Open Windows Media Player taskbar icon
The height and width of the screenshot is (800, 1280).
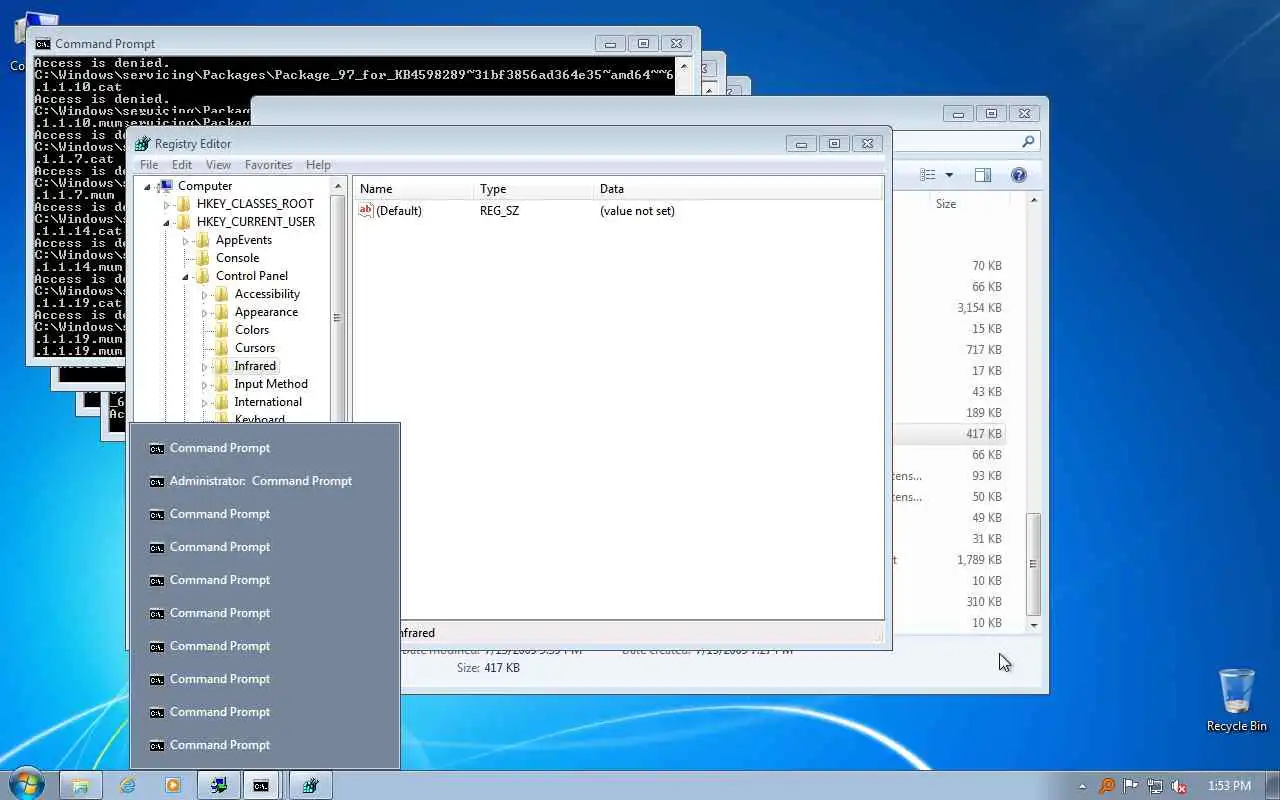tap(173, 786)
